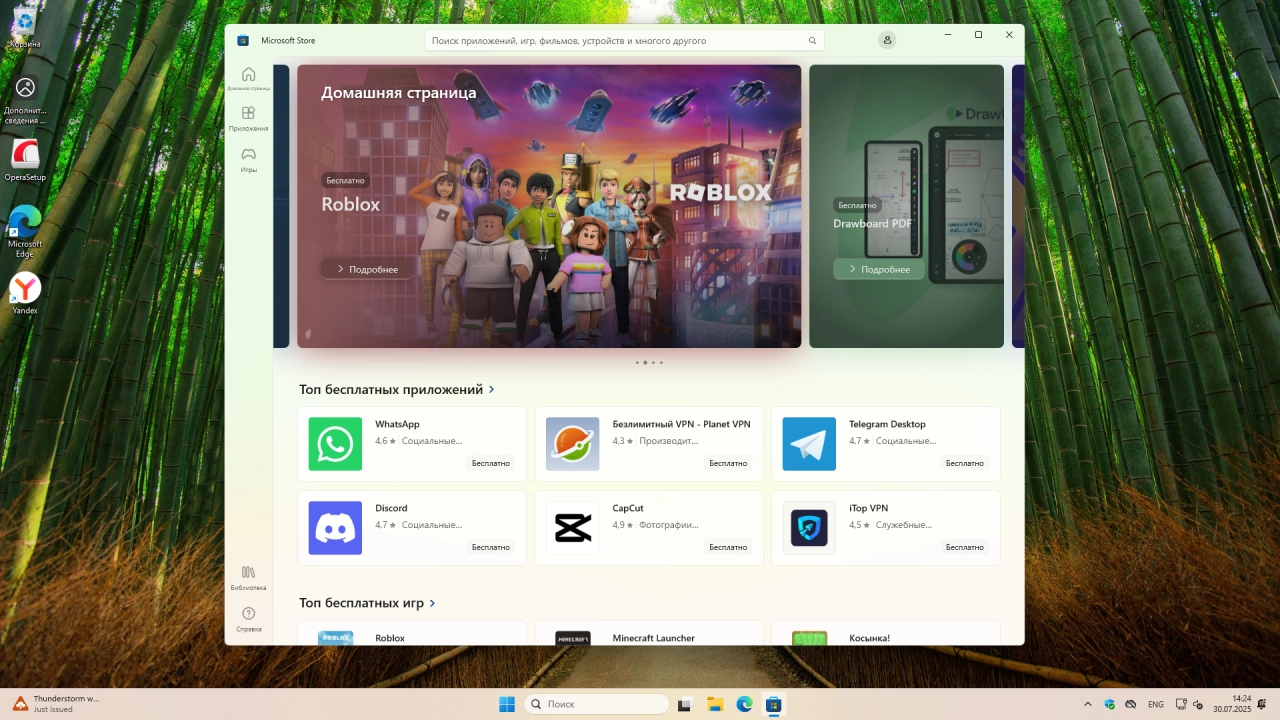This screenshot has width=1280, height=720.
Task: Open Дополнительные сведения desktop shortcut
Action: tap(25, 101)
